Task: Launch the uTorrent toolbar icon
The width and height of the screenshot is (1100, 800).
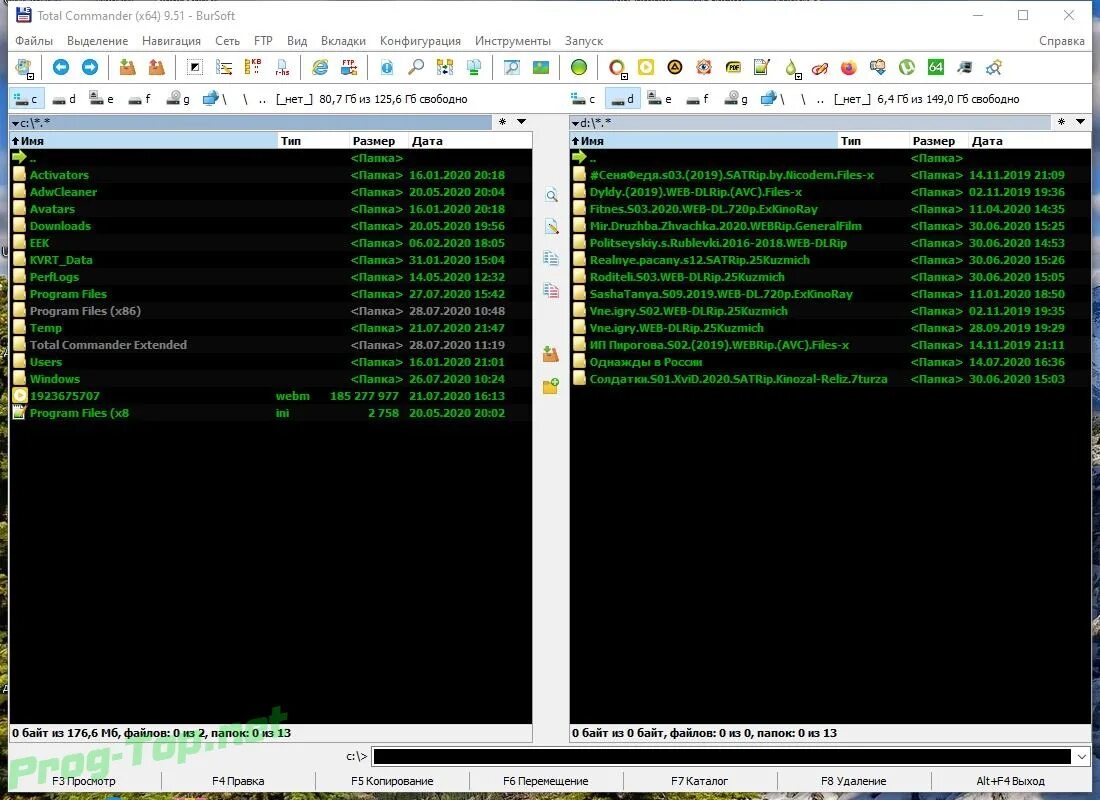Action: [x=907, y=67]
